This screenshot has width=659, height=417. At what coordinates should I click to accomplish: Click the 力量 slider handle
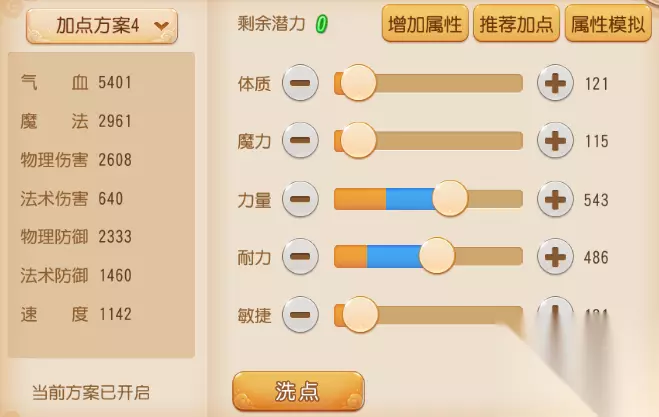click(x=450, y=199)
